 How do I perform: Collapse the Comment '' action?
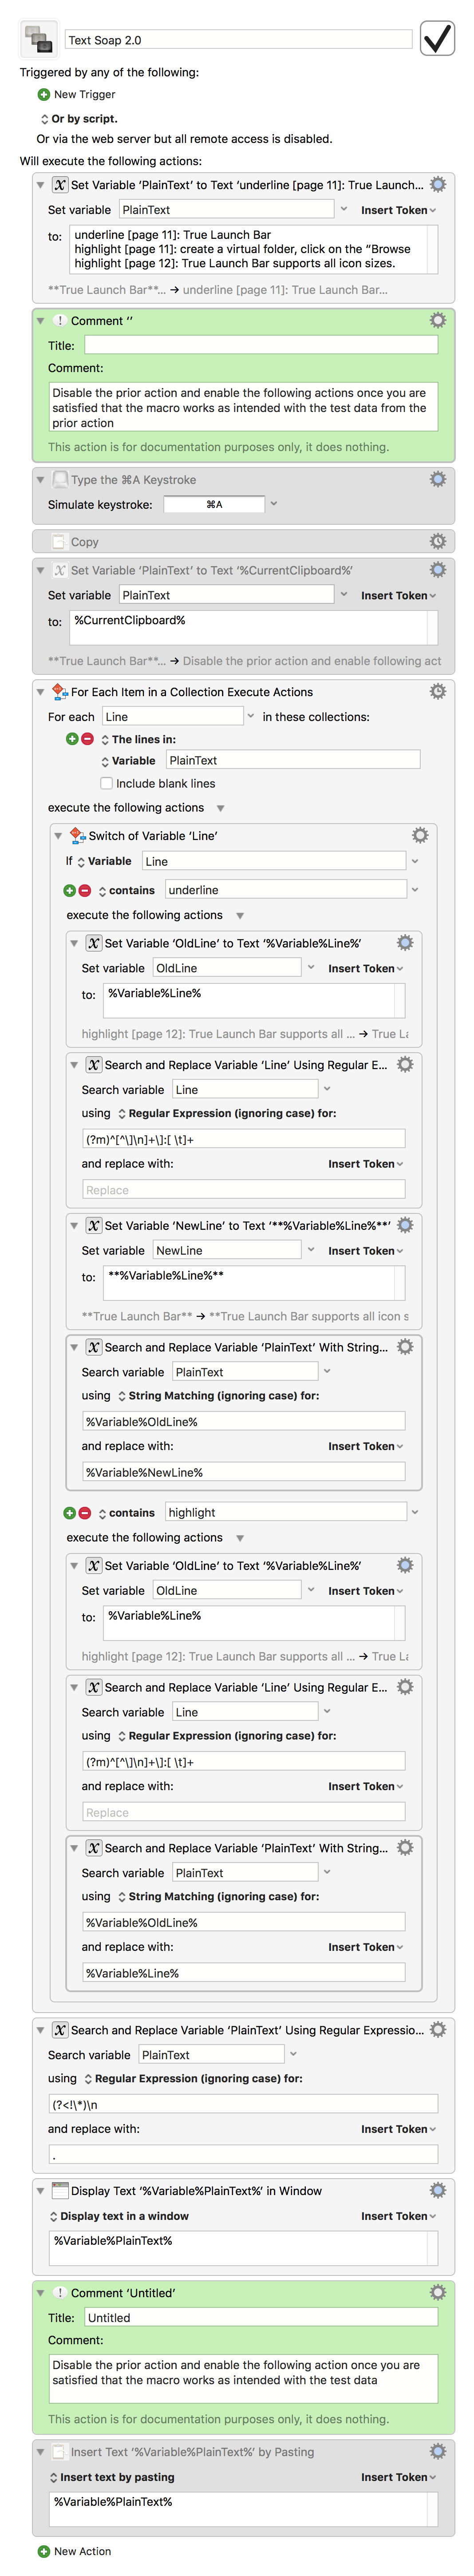click(x=40, y=321)
